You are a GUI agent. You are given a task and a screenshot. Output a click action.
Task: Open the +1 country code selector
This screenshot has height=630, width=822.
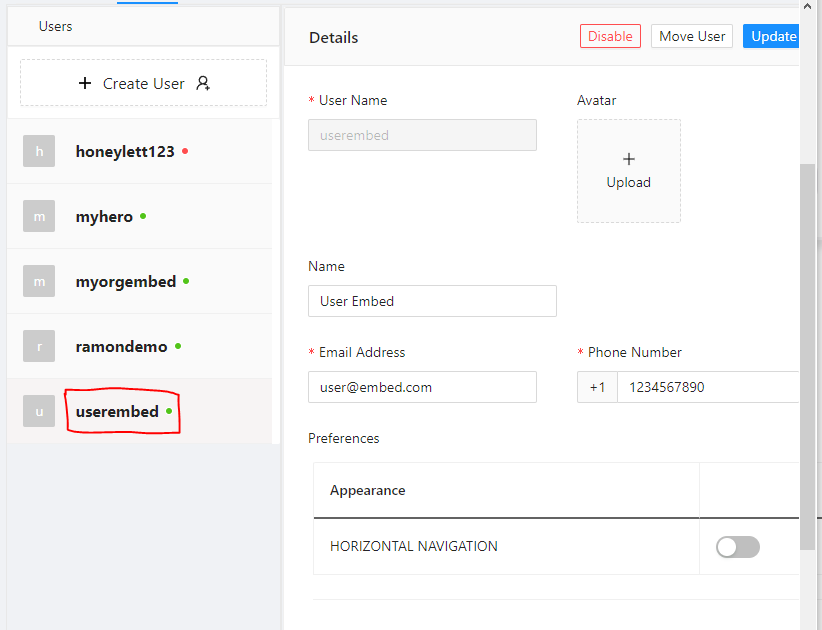[597, 387]
